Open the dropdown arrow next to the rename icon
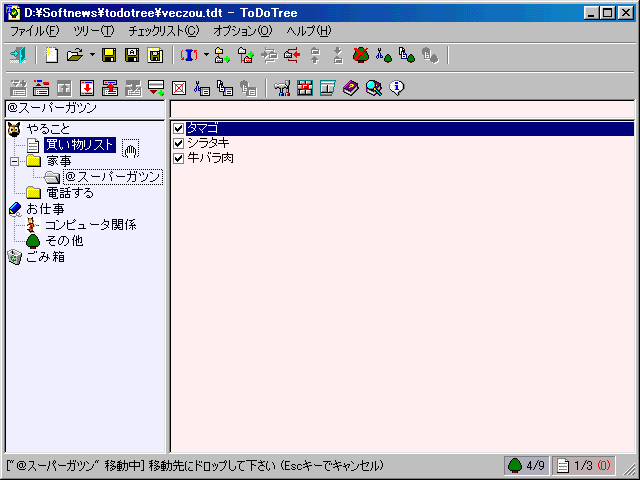 click(206, 55)
